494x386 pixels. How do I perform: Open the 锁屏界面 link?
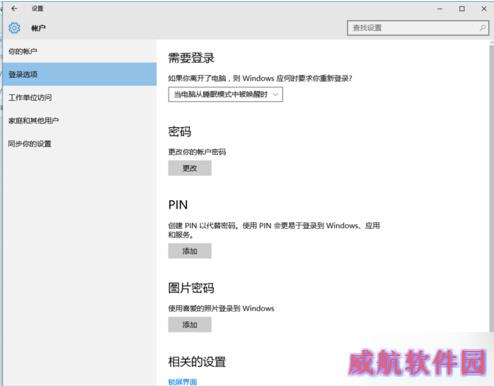tap(183, 382)
